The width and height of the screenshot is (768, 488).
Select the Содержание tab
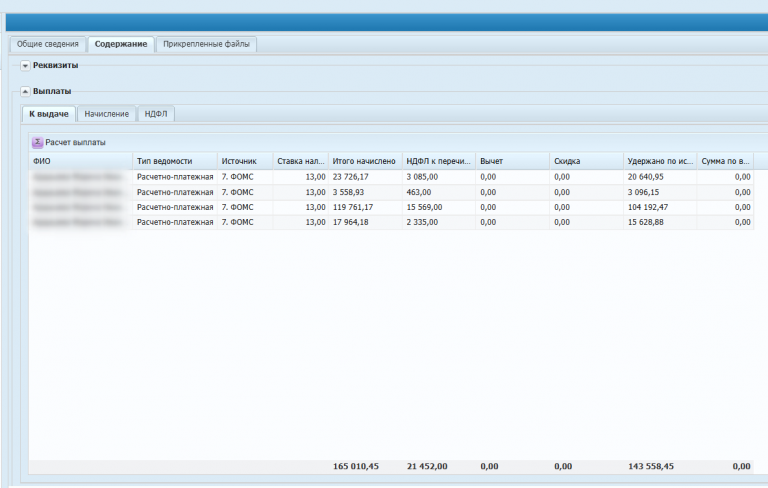121,44
